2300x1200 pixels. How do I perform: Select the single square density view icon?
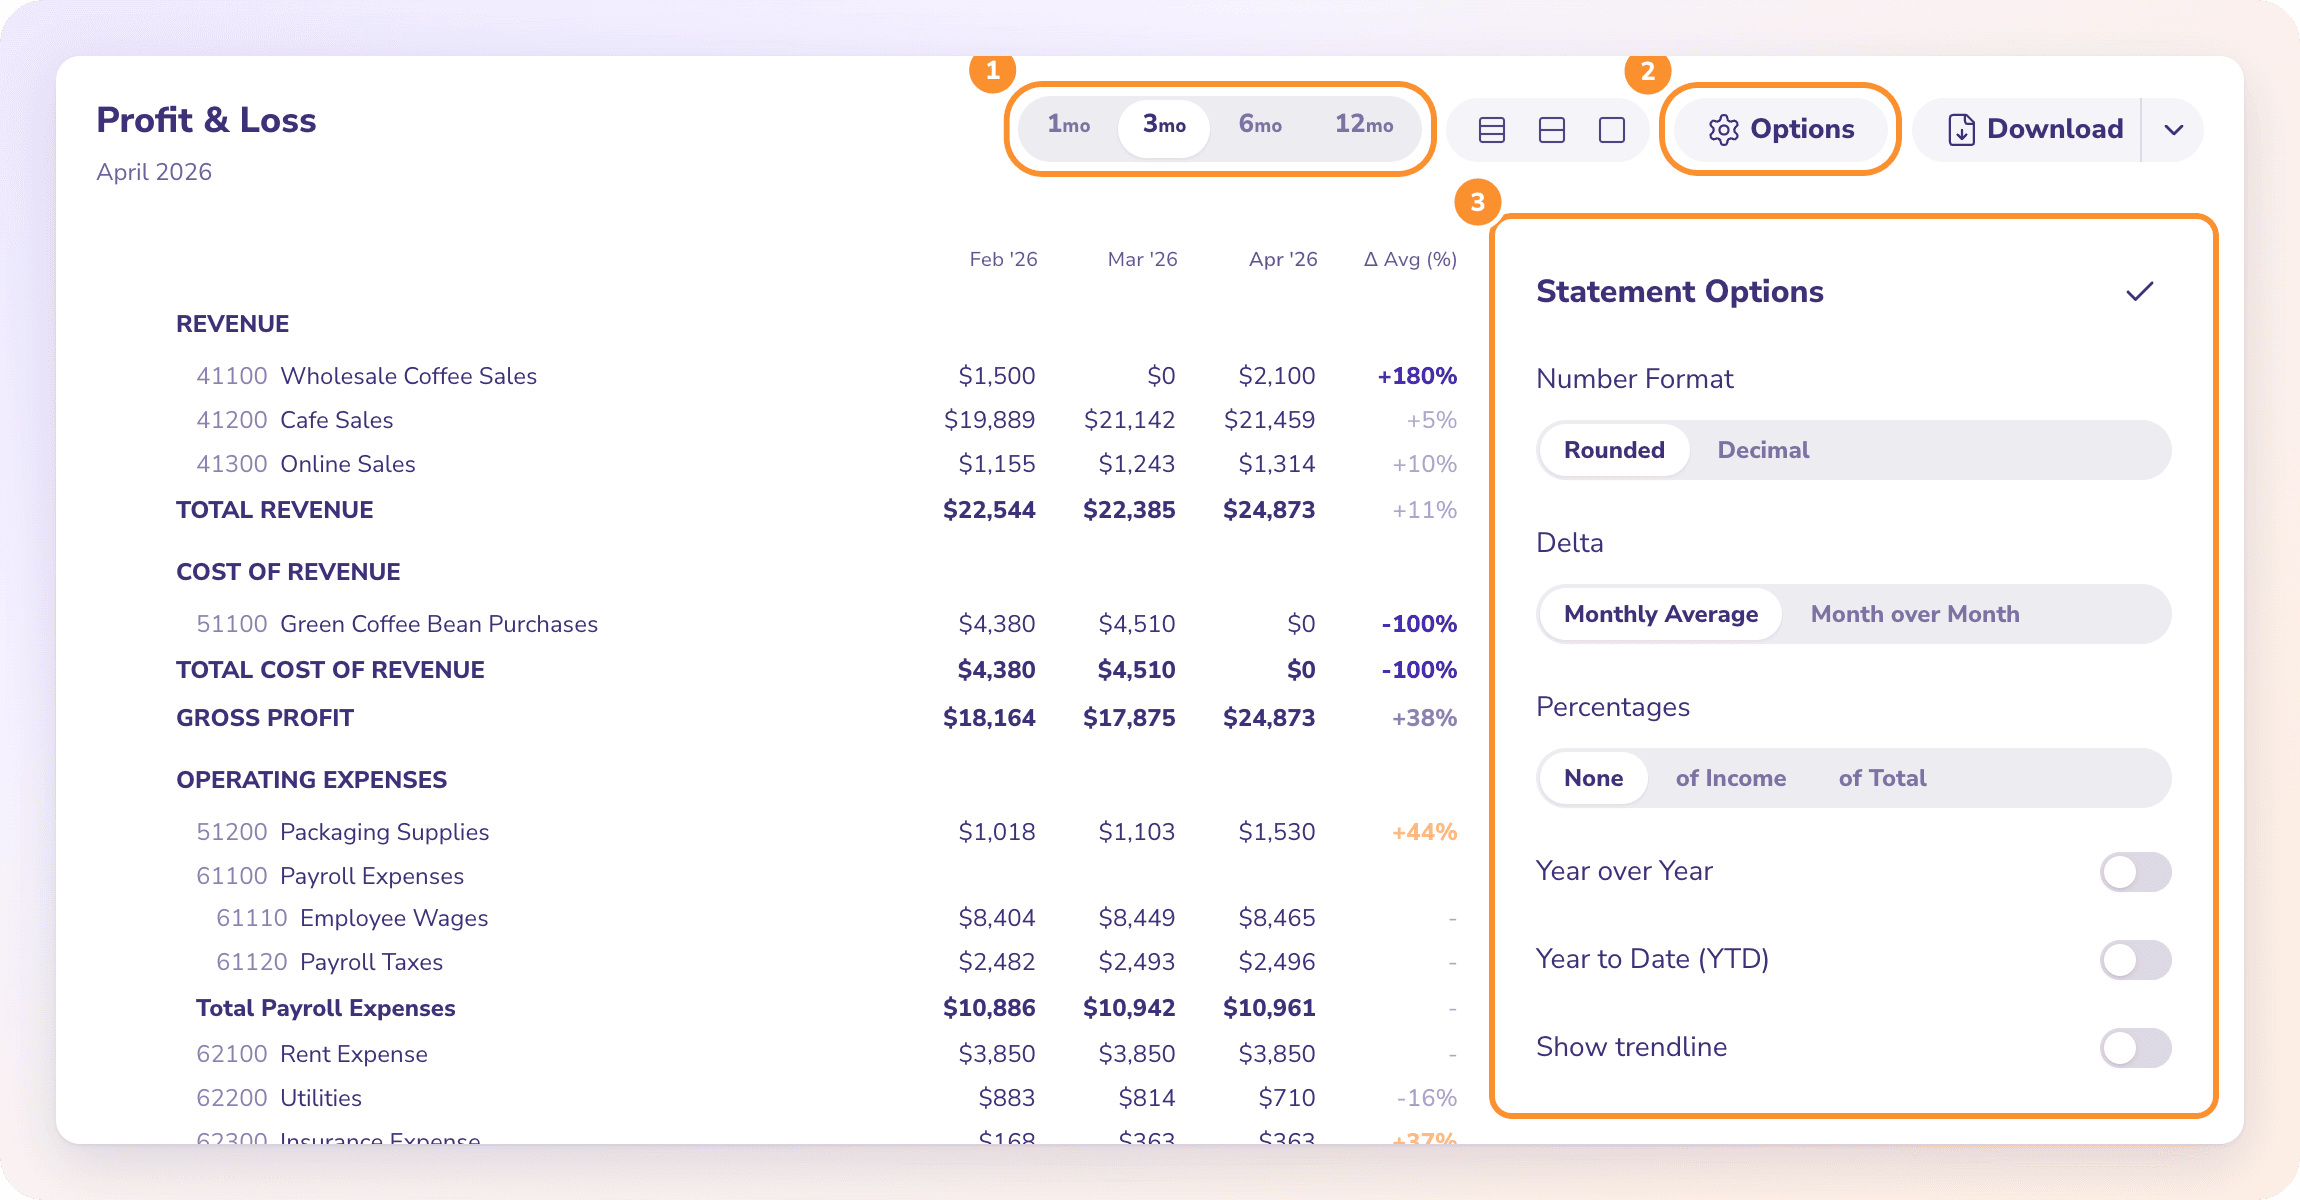pyautogui.click(x=1612, y=130)
